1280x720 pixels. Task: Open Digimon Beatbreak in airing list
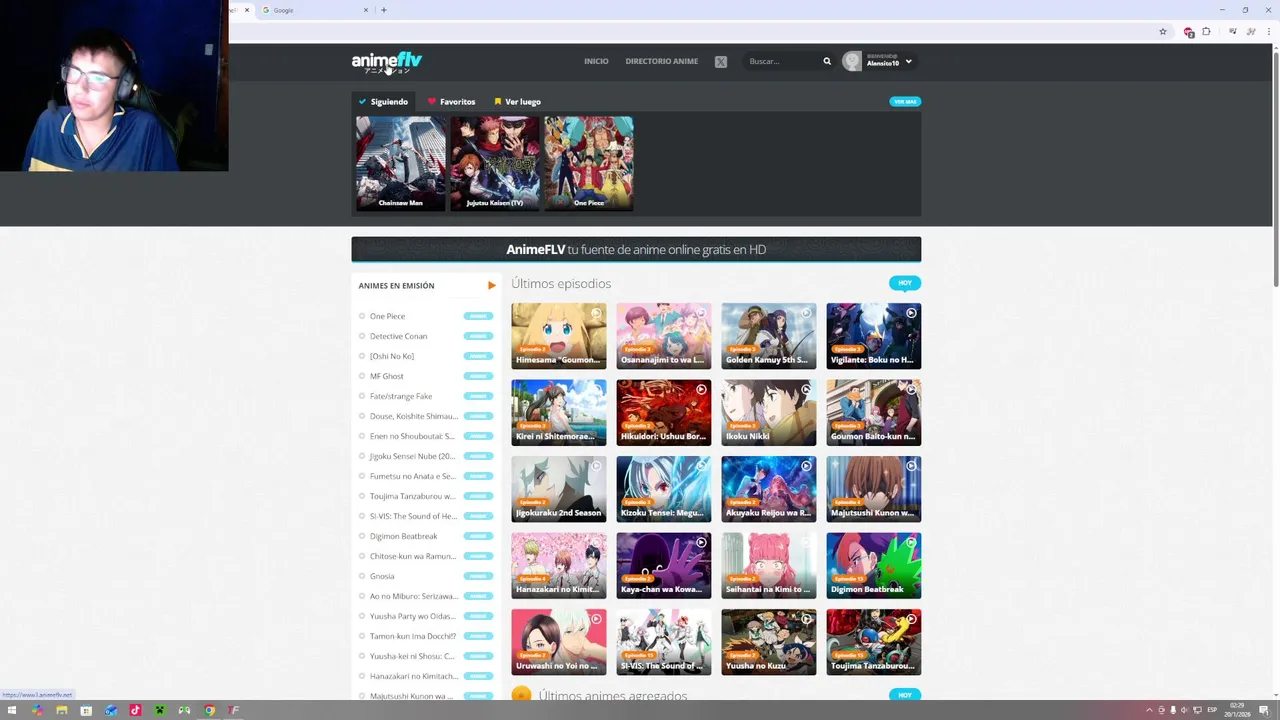pos(403,536)
